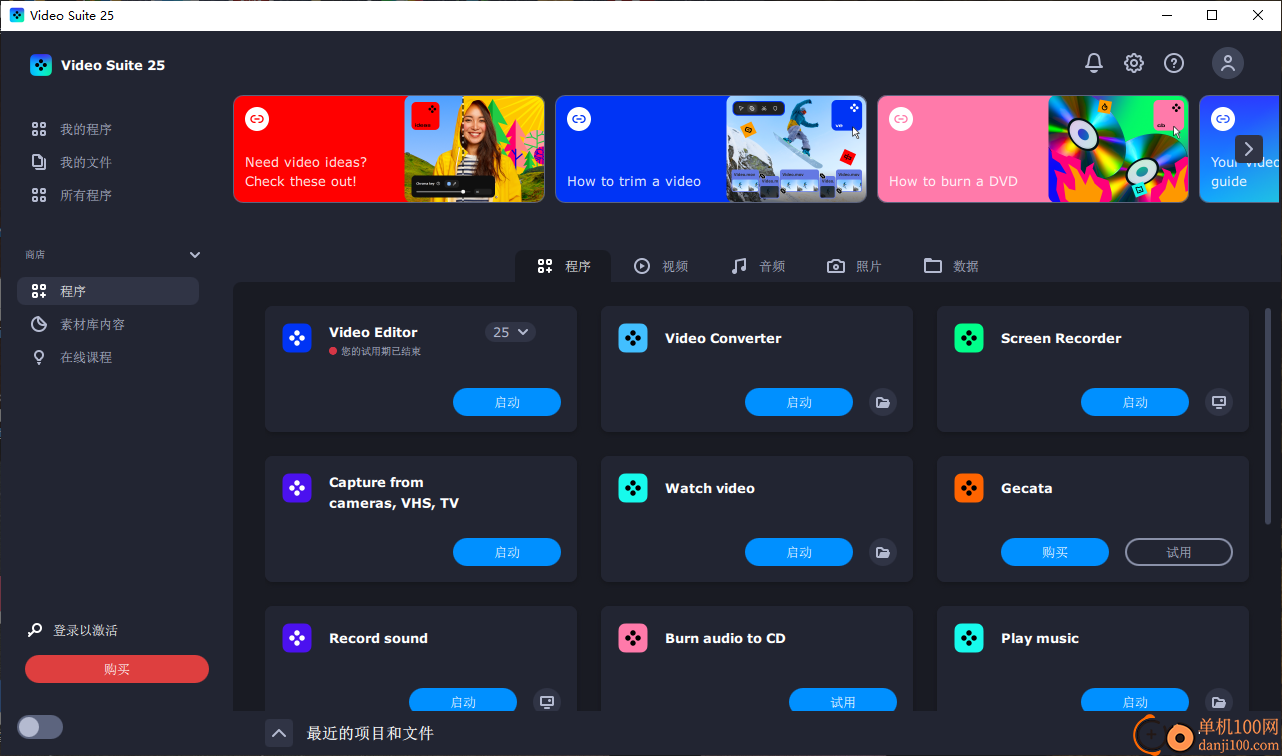Viewport: 1282px width, 756px height.
Task: Click link icon on 'Need video ideas' banner
Action: tap(257, 119)
